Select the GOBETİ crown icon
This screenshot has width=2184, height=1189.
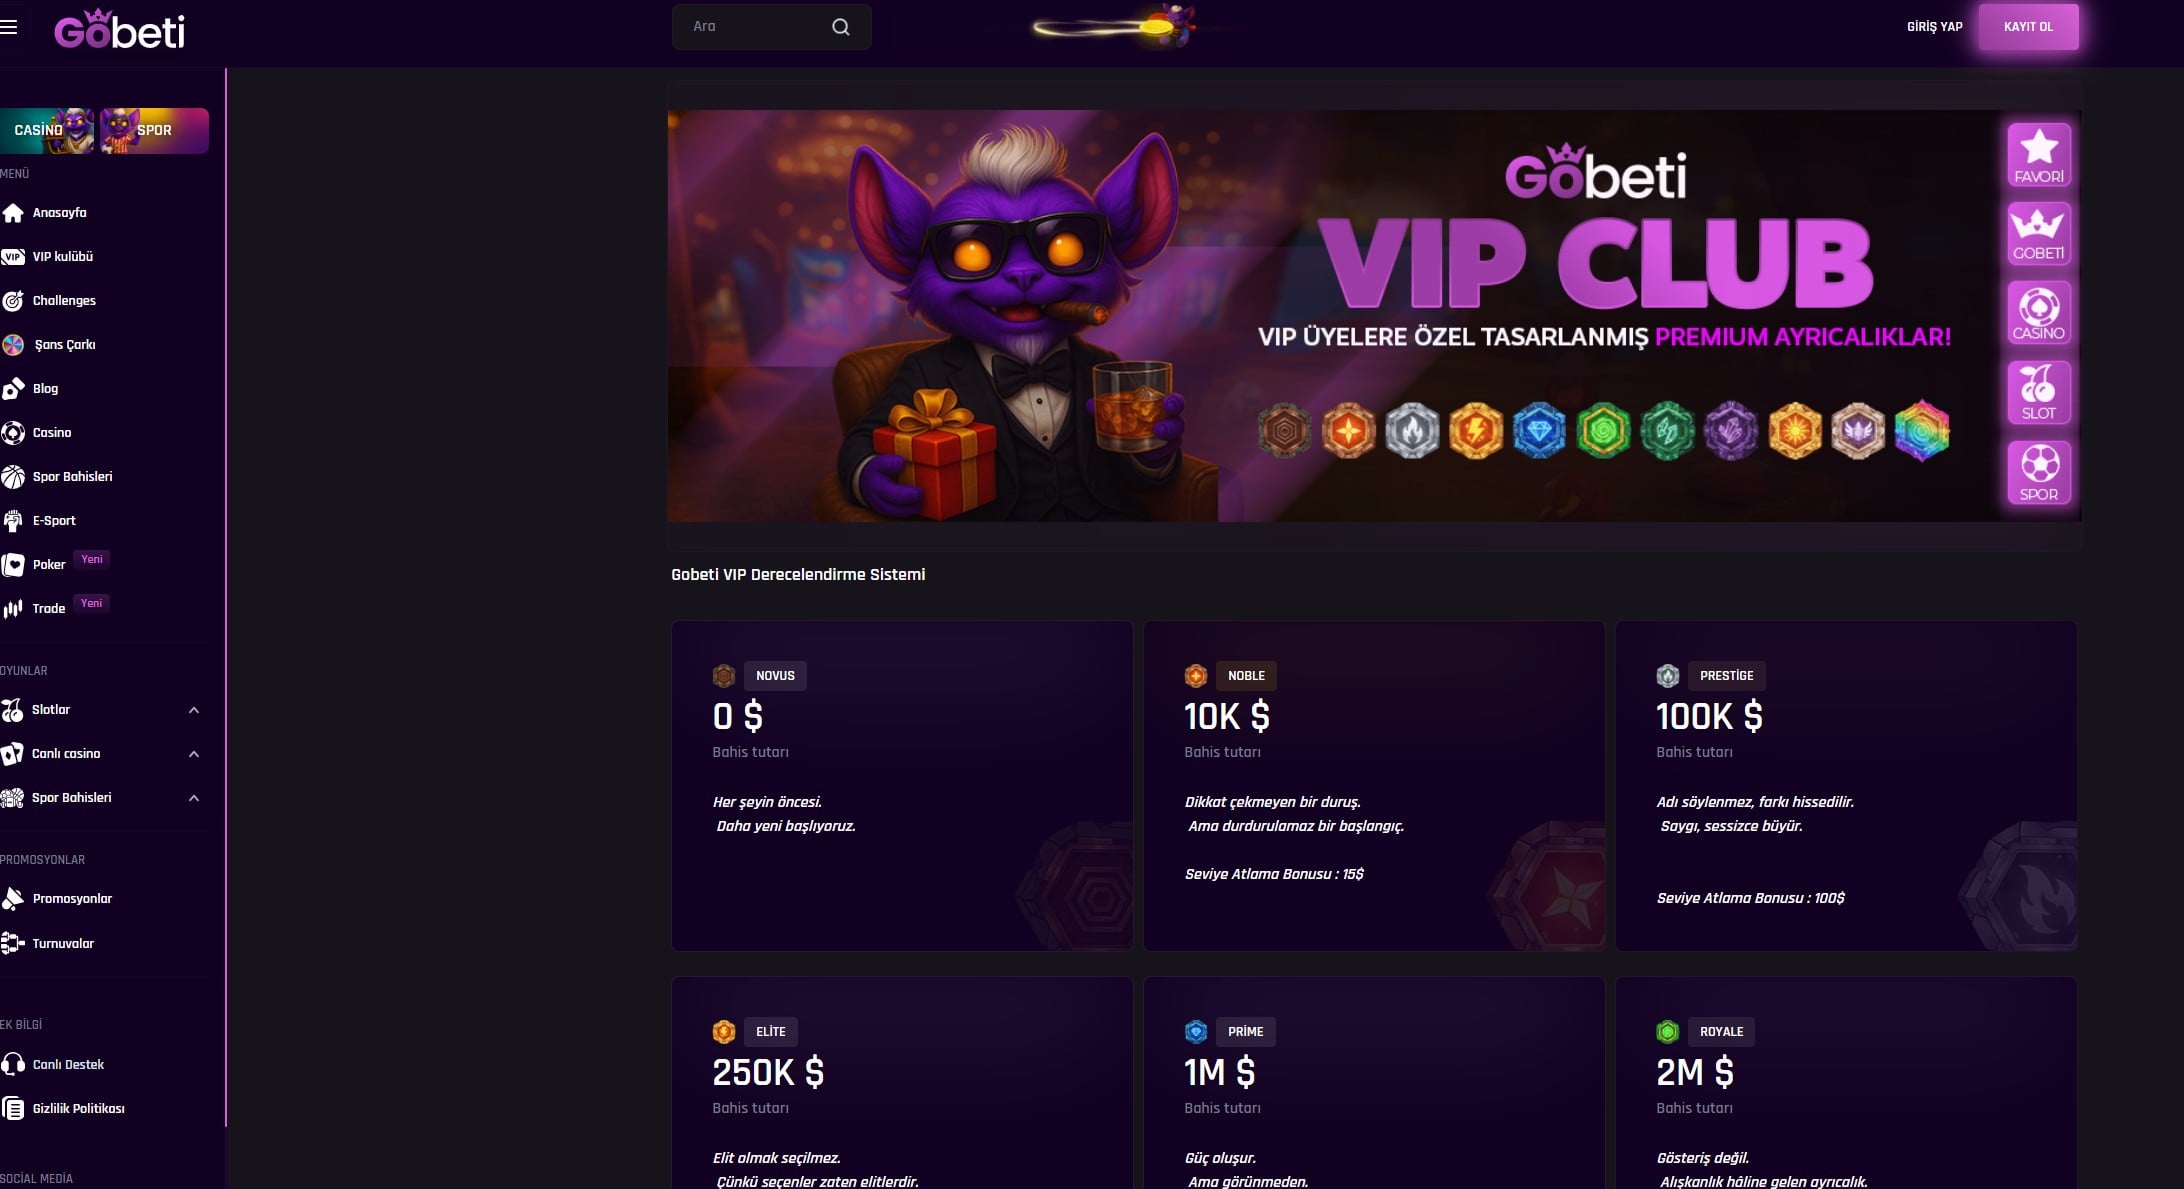(2039, 234)
